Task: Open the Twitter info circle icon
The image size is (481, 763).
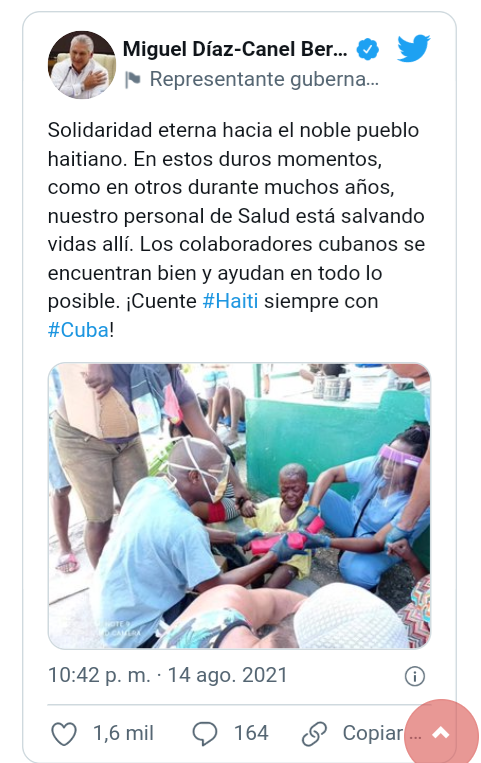Action: tap(415, 676)
